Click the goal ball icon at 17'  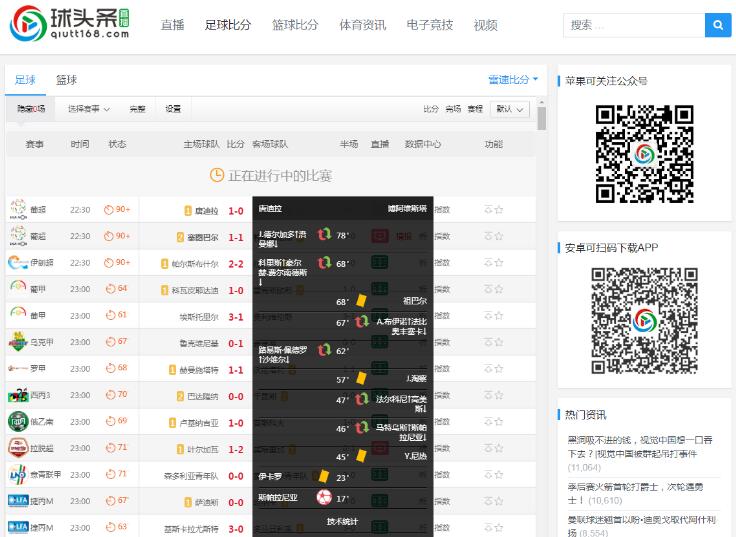point(324,497)
